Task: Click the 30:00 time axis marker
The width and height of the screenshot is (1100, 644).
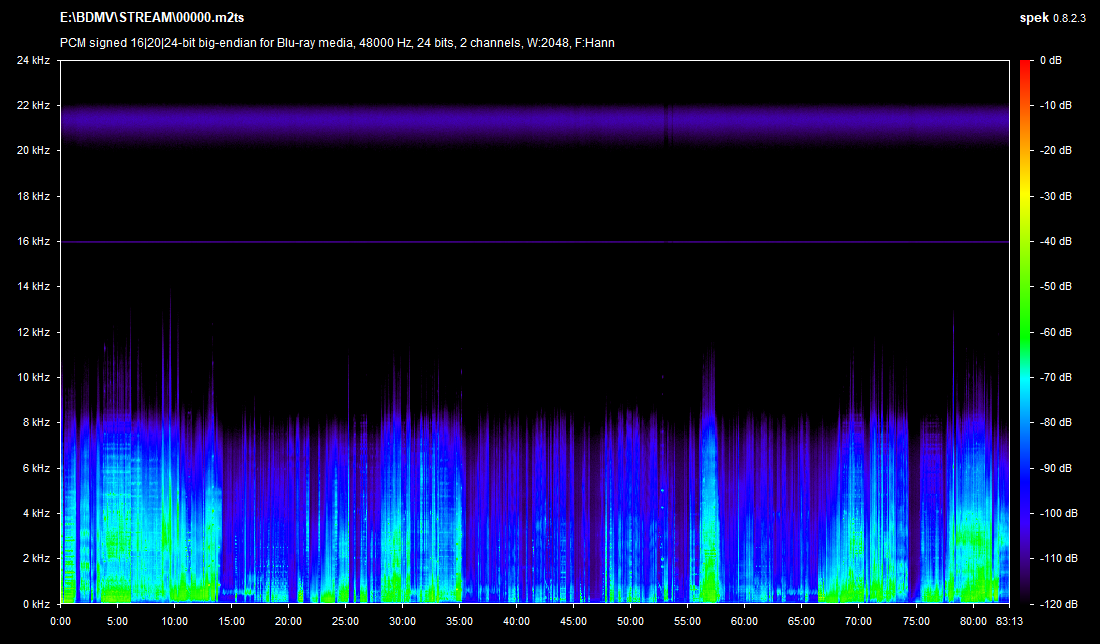Action: pos(402,620)
